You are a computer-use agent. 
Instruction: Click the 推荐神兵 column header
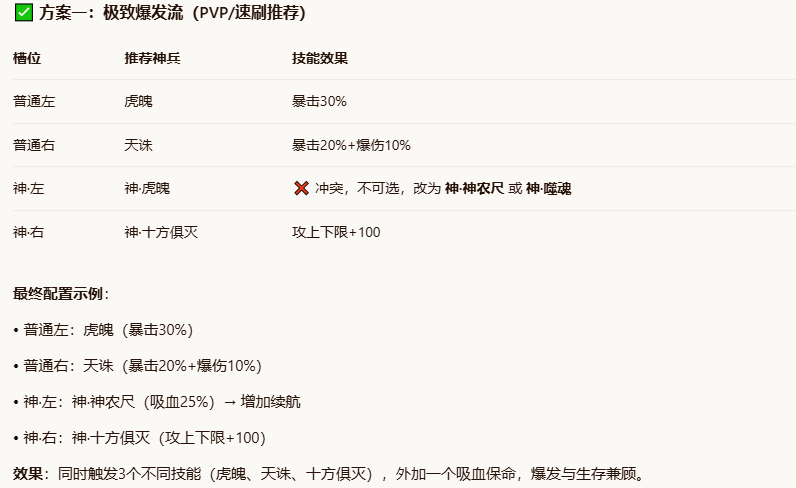point(152,58)
